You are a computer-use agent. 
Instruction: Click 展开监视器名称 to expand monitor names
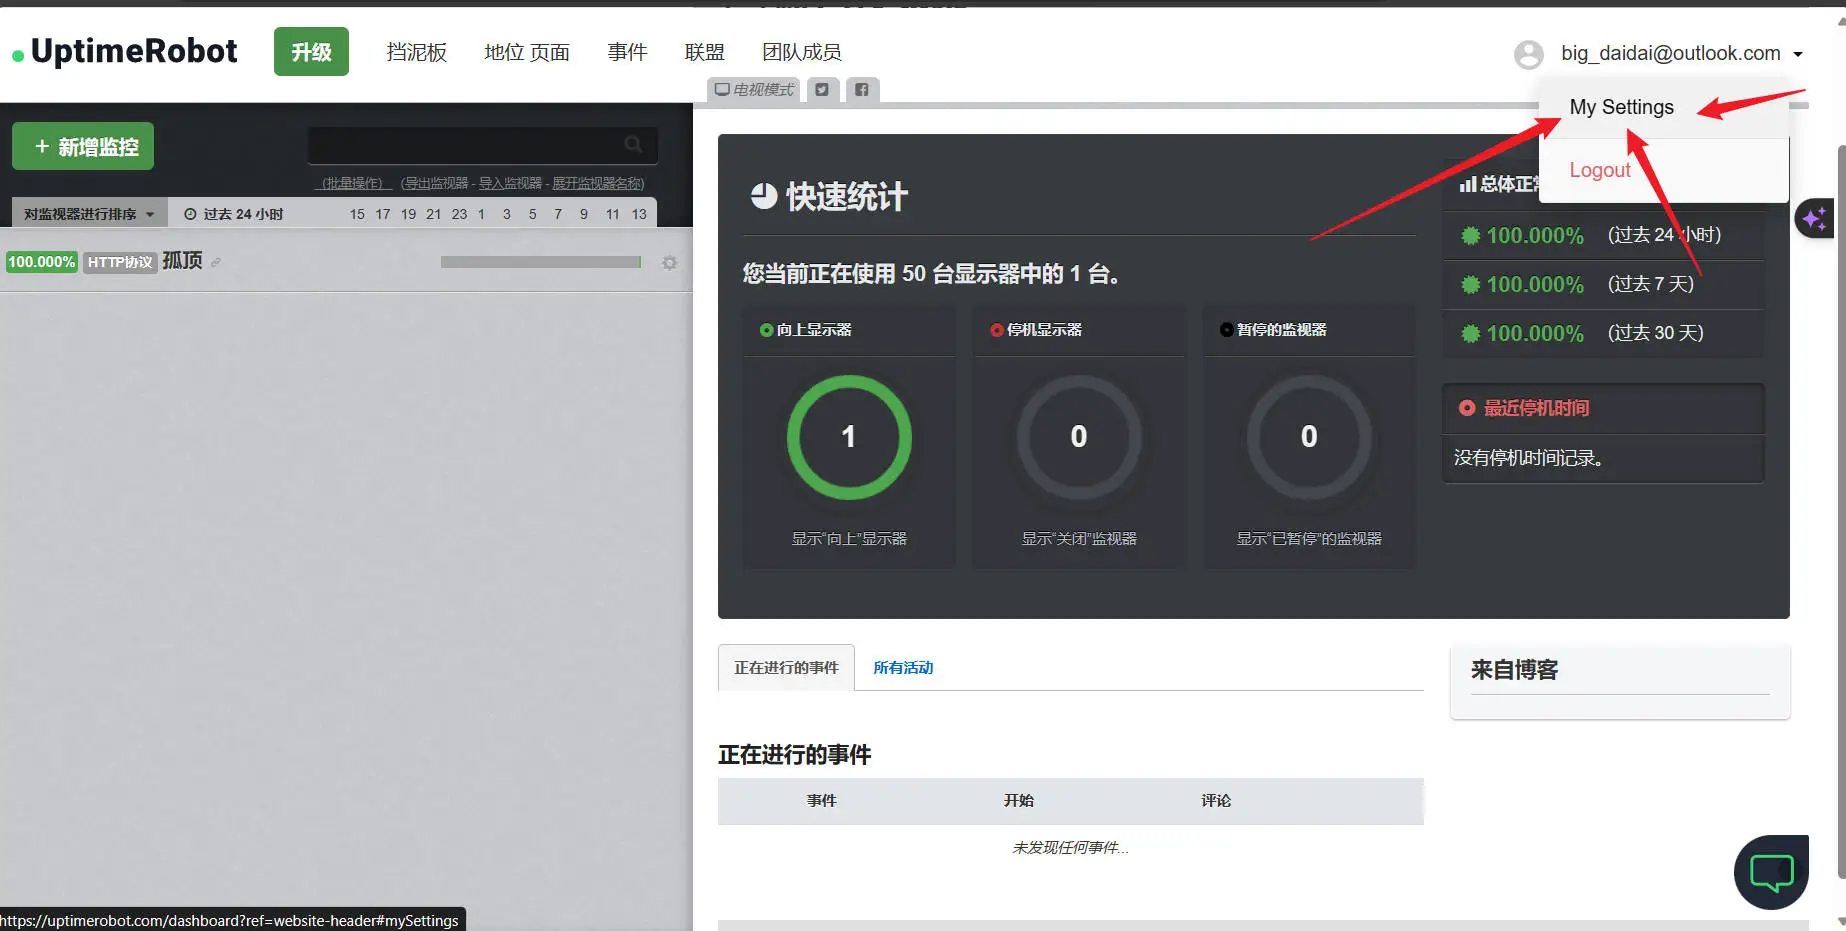pos(597,183)
